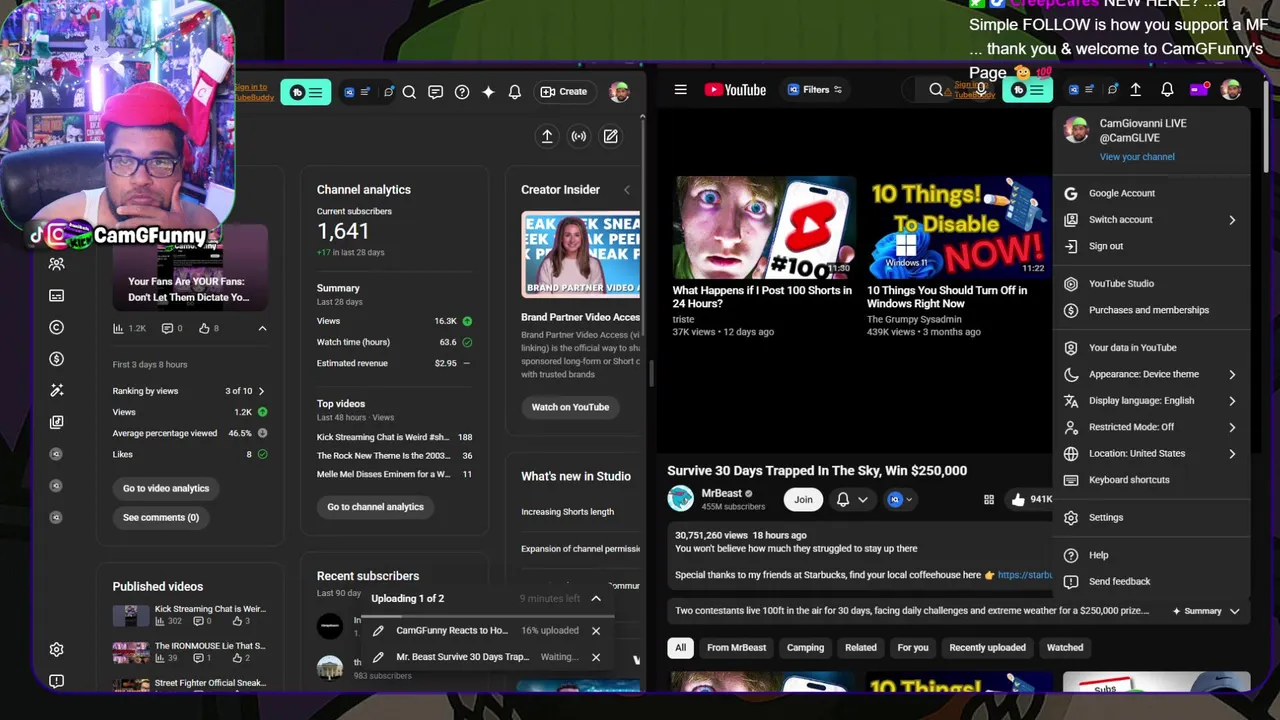Edit the CamGFunny Reacts upload details
Image resolution: width=1280 pixels, height=720 pixels.
pos(378,631)
